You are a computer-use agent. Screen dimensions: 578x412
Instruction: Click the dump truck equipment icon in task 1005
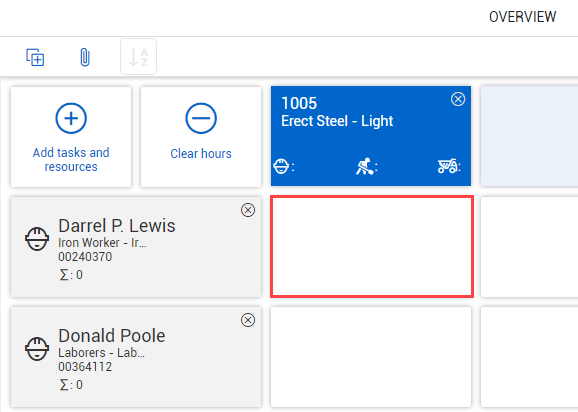click(447, 166)
